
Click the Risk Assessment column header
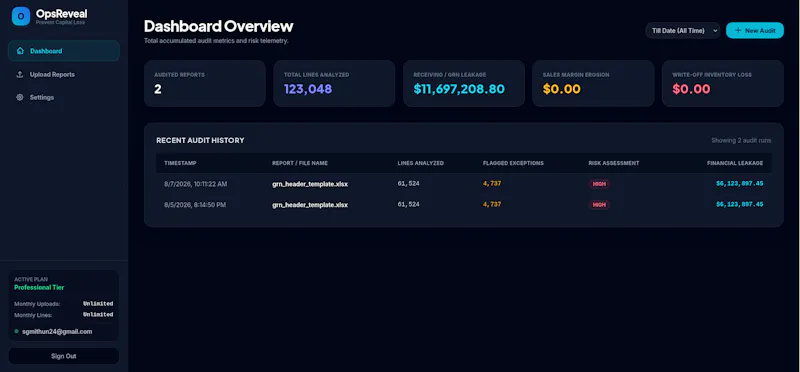tap(614, 163)
